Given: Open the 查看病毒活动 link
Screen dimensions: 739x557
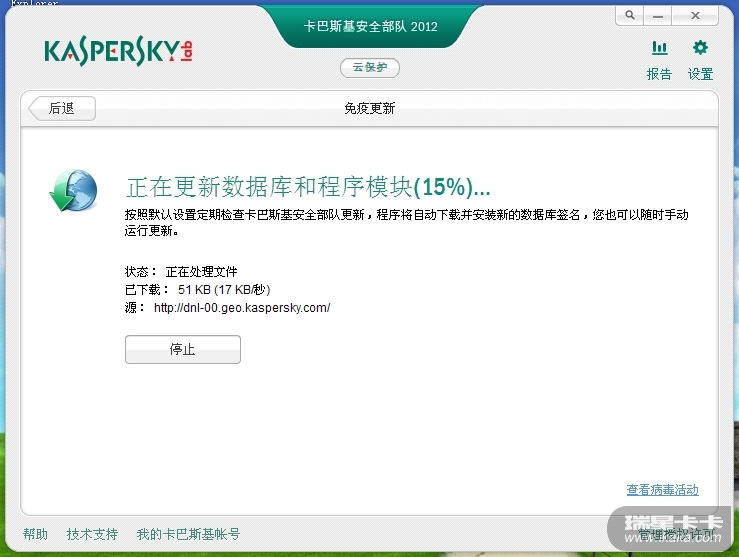Looking at the screenshot, I should coord(662,490).
